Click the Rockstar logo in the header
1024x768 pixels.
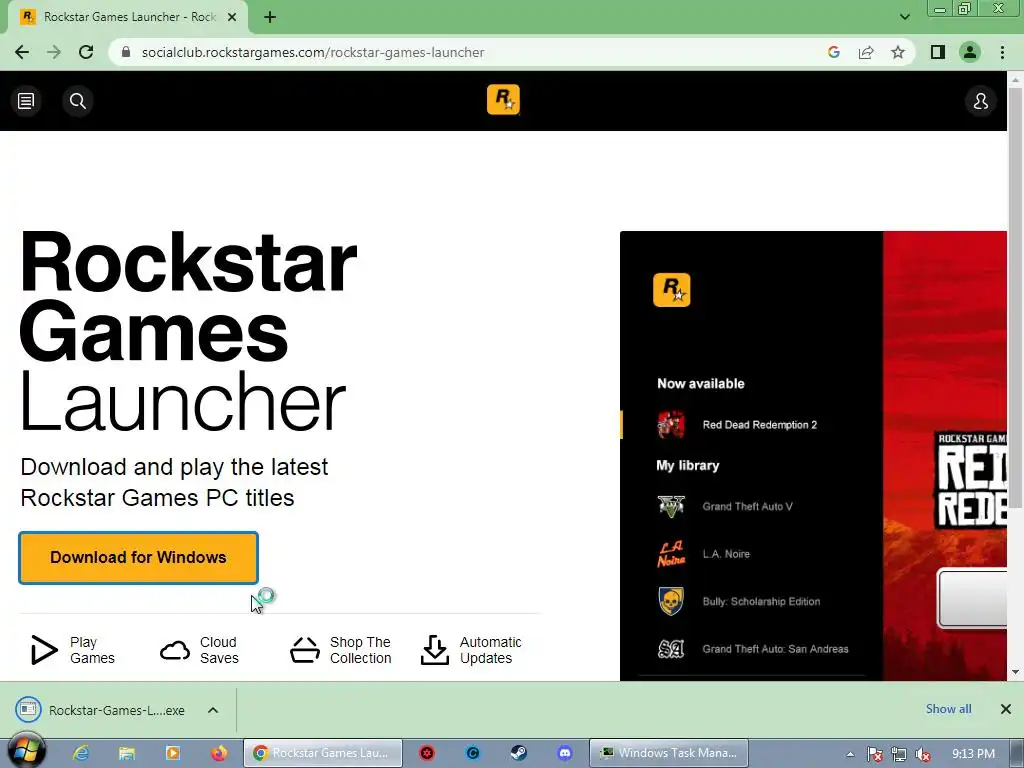(x=503, y=100)
